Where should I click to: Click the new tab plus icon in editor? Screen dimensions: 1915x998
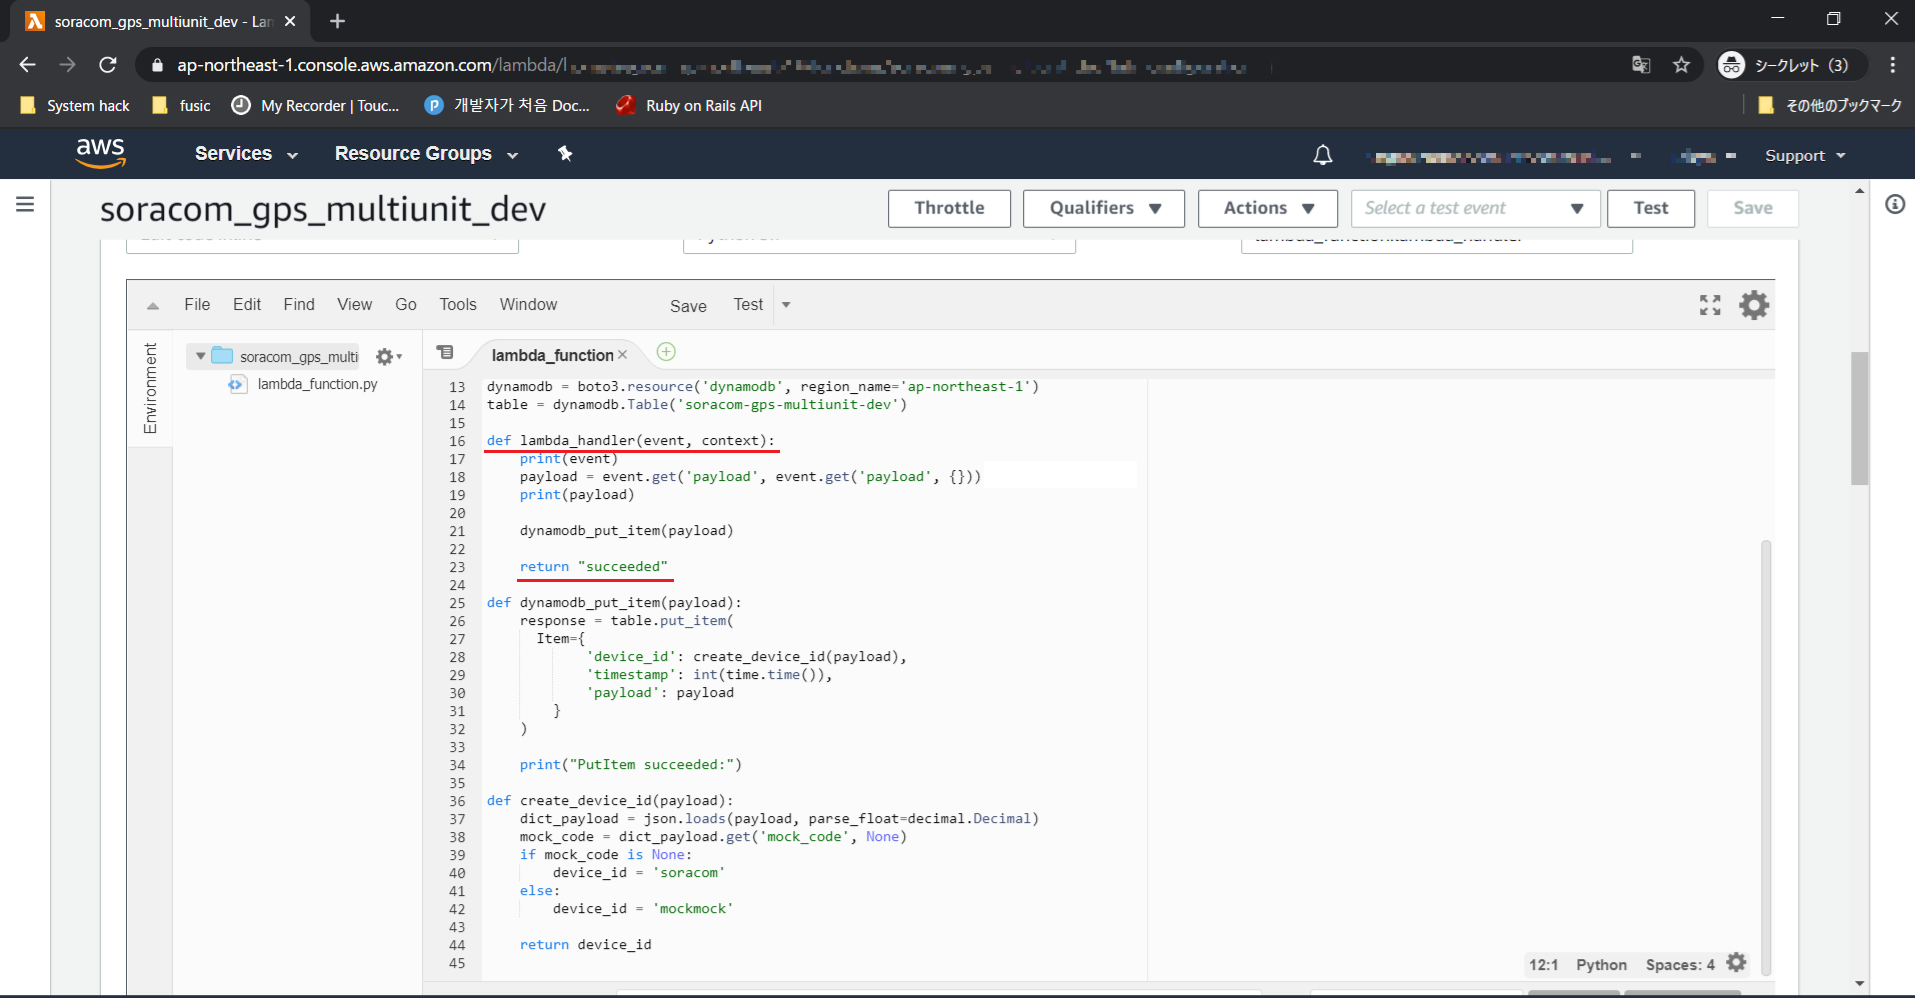tap(666, 352)
